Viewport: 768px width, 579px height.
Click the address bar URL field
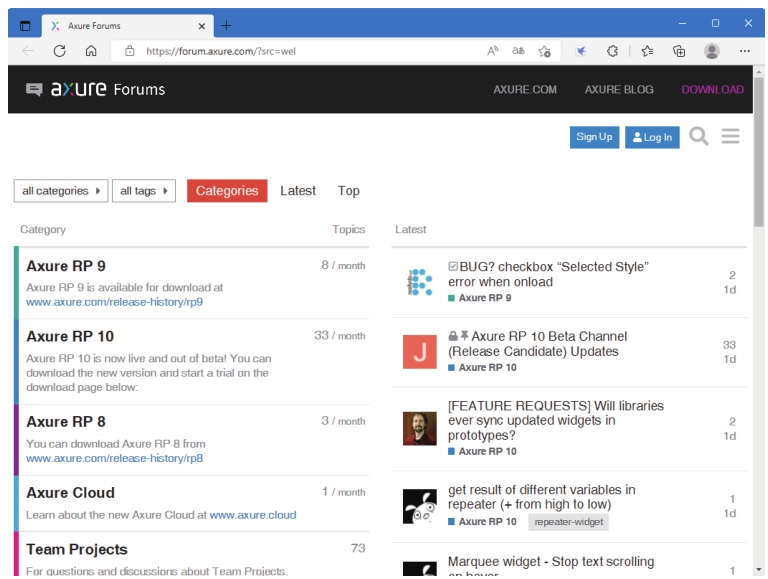tap(300, 51)
